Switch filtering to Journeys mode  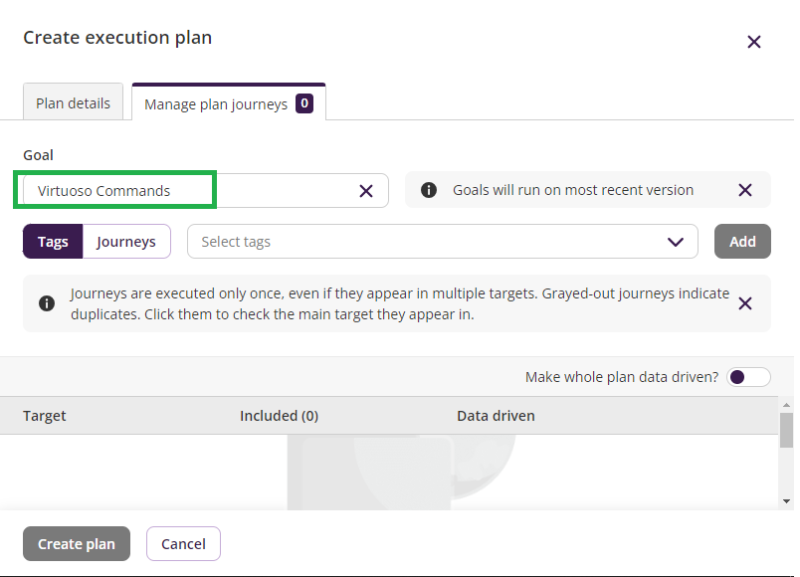(127, 241)
